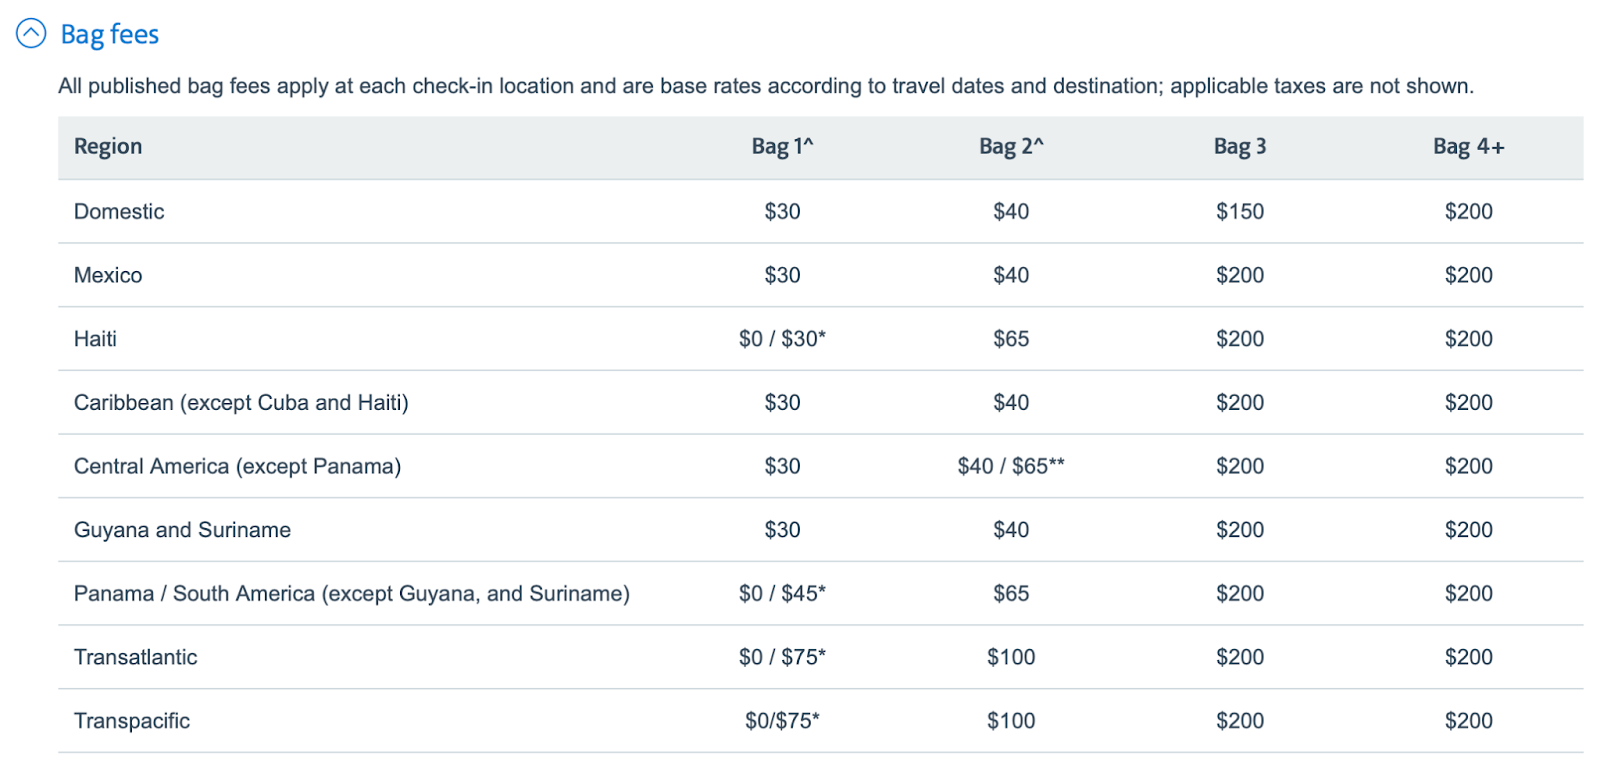Select the Transatlantic row label

pos(135,657)
